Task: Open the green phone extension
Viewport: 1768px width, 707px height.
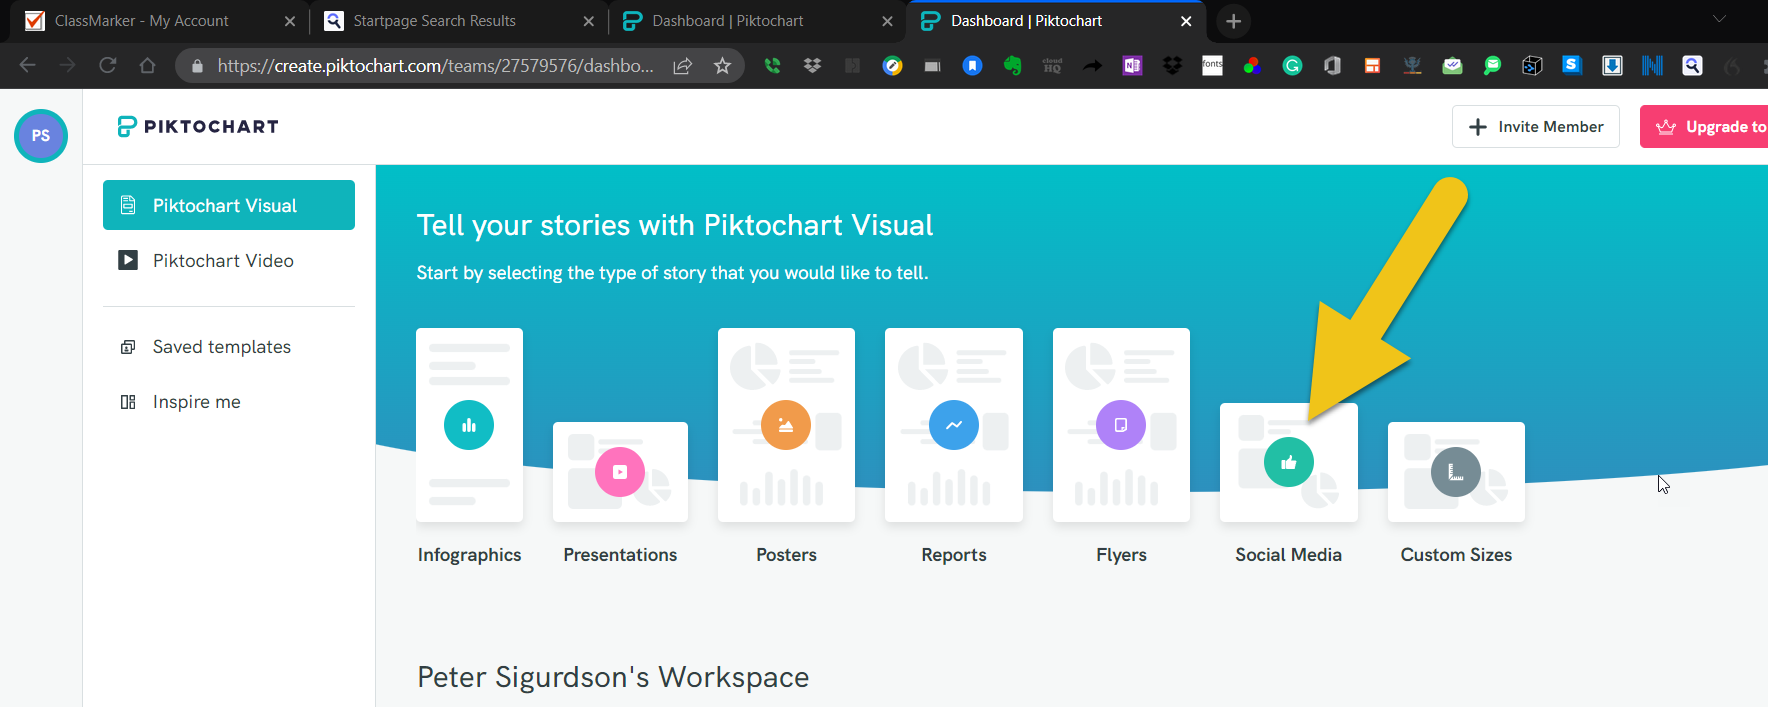Action: point(772,66)
